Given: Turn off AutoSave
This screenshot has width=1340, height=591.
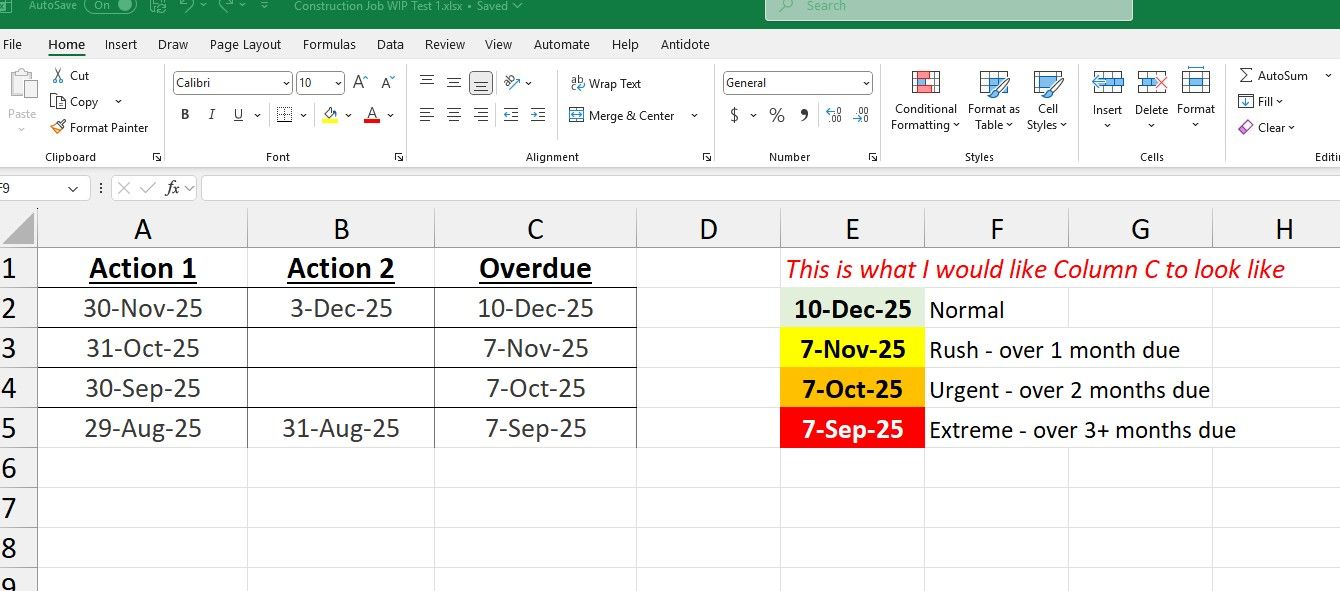Looking at the screenshot, I should 111,6.
